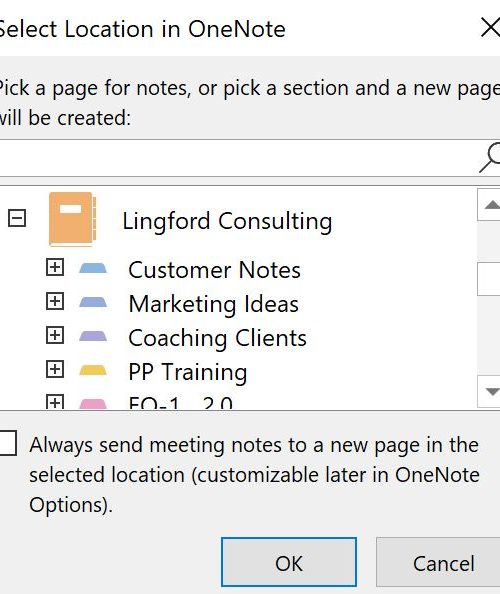Screen dimensions: 500x594
Task: Expand the Coaching Clients section
Action: point(55,335)
